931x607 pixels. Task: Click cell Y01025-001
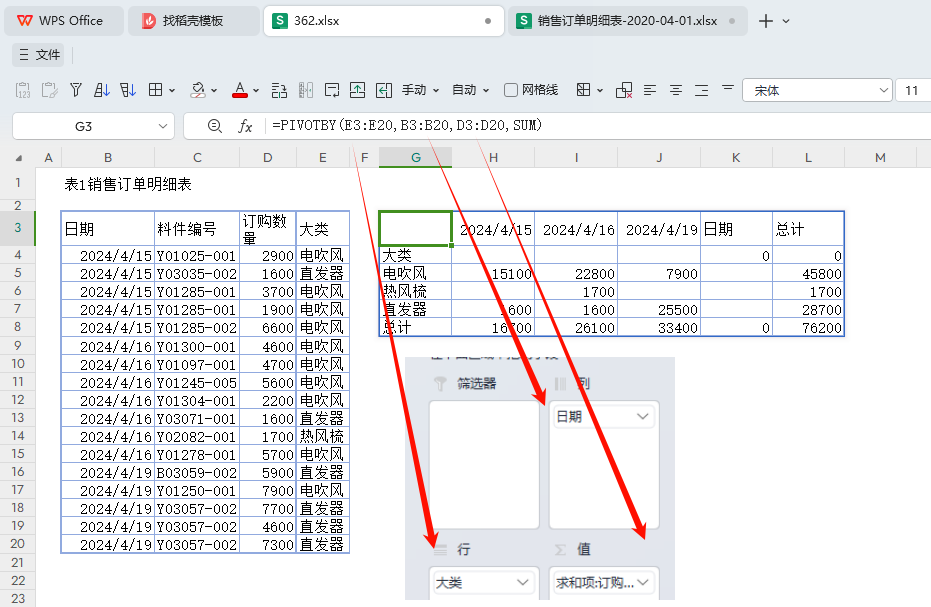[197, 256]
